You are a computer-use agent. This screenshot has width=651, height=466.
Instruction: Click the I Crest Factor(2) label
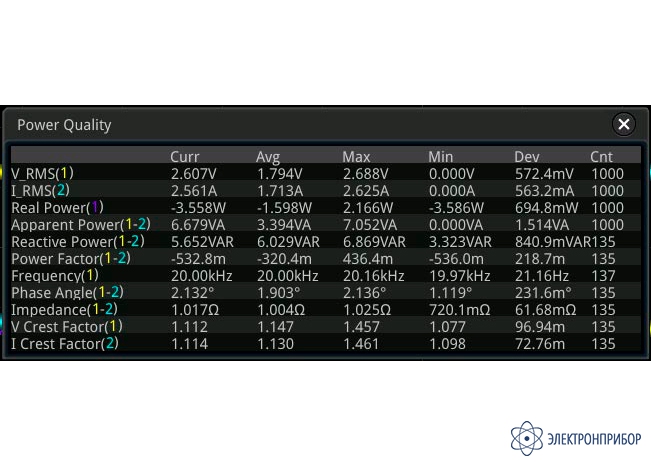click(x=65, y=343)
